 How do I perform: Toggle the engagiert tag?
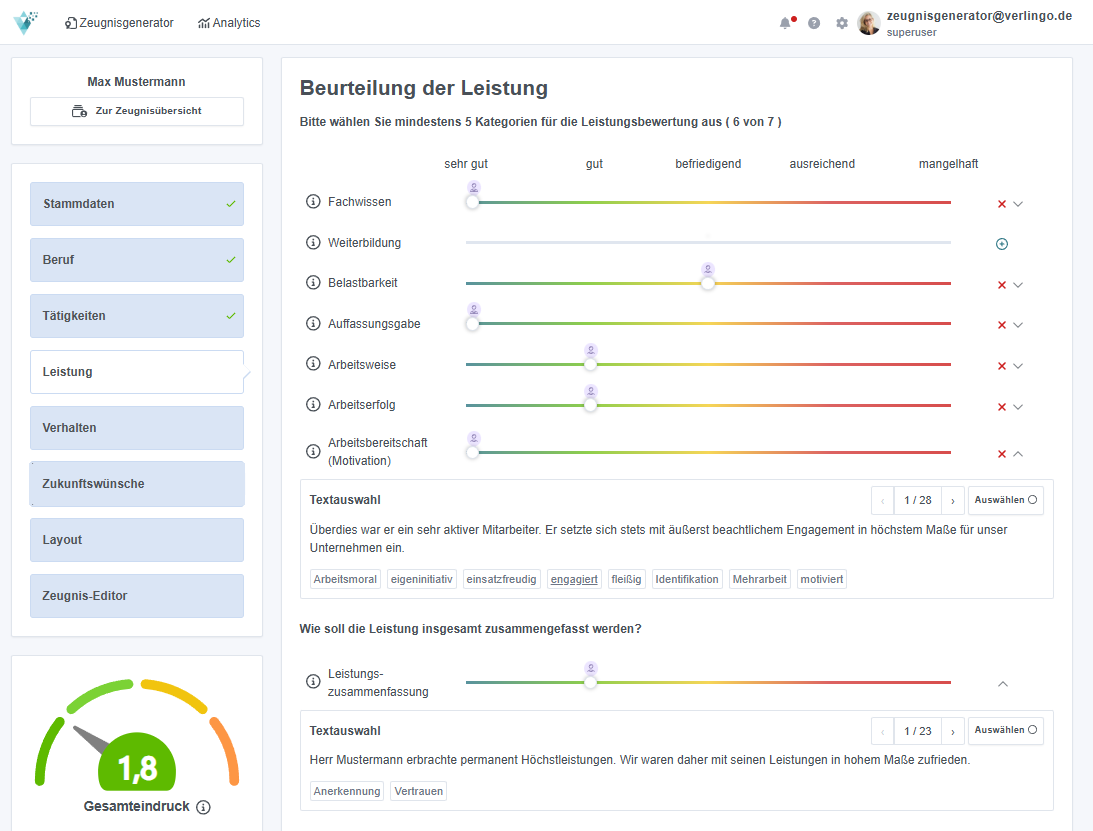tap(574, 579)
